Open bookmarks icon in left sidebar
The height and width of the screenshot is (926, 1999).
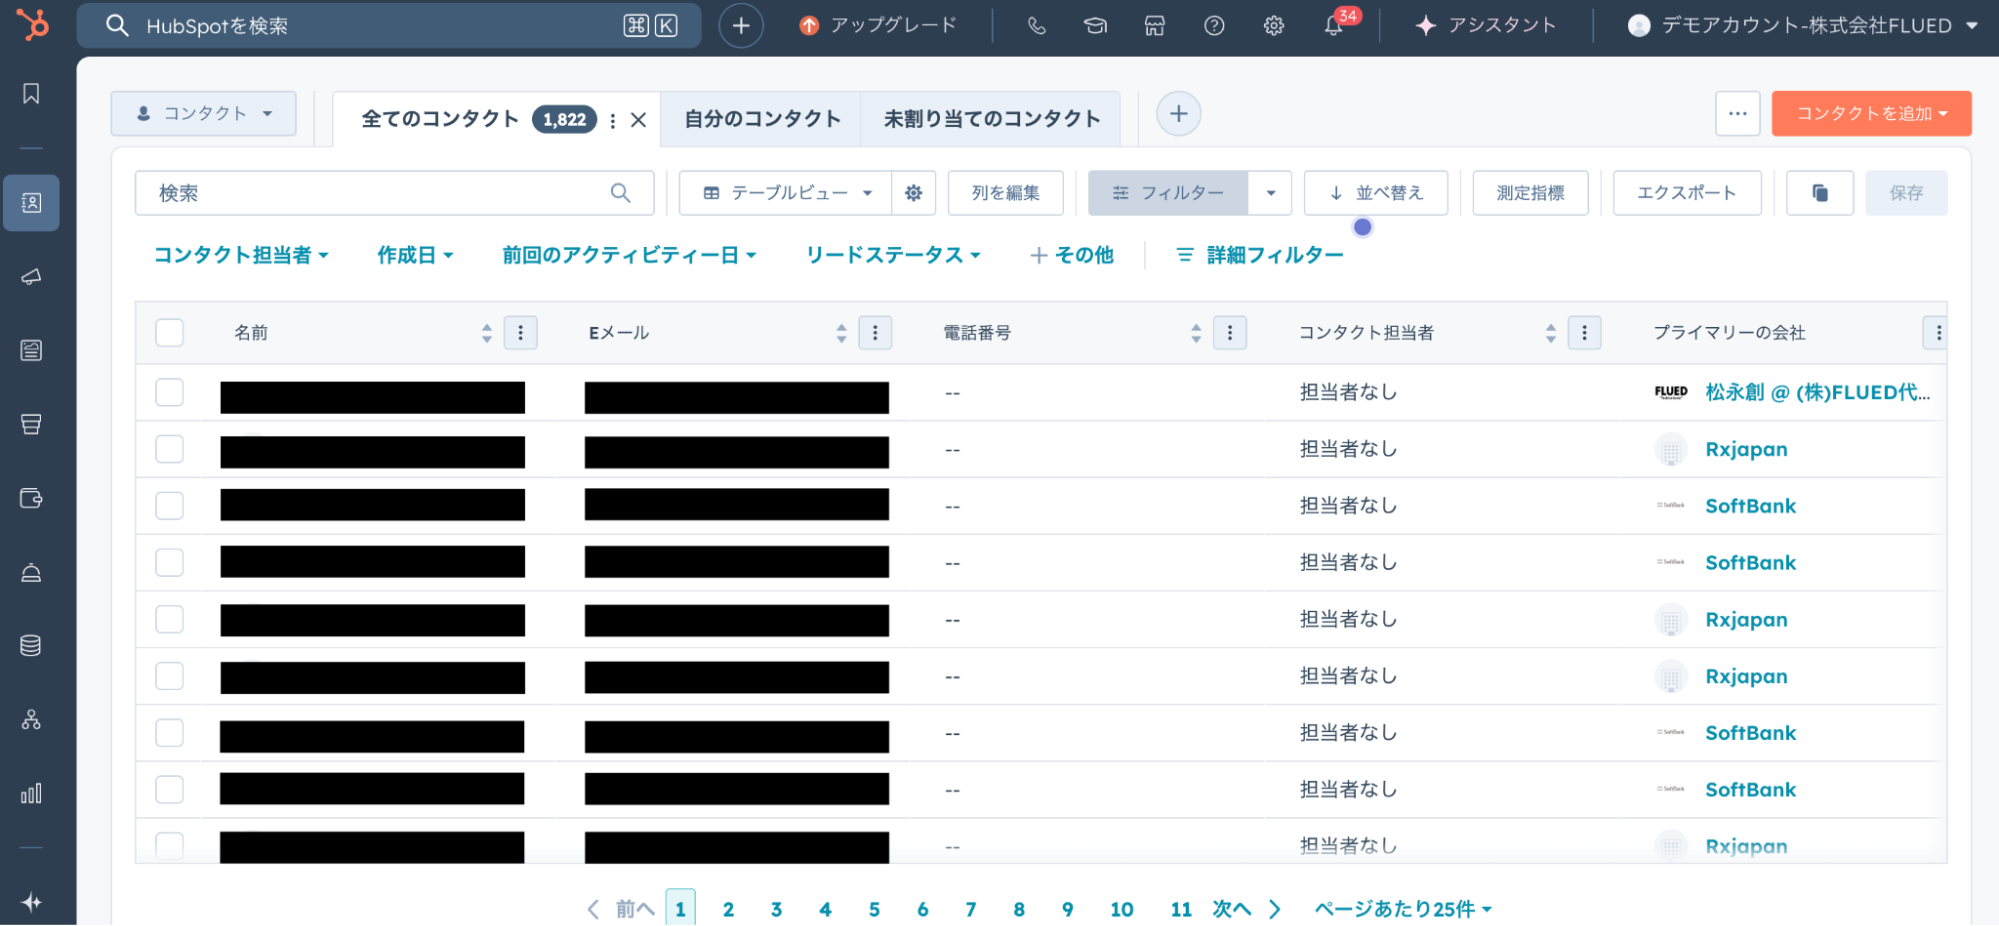[31, 94]
